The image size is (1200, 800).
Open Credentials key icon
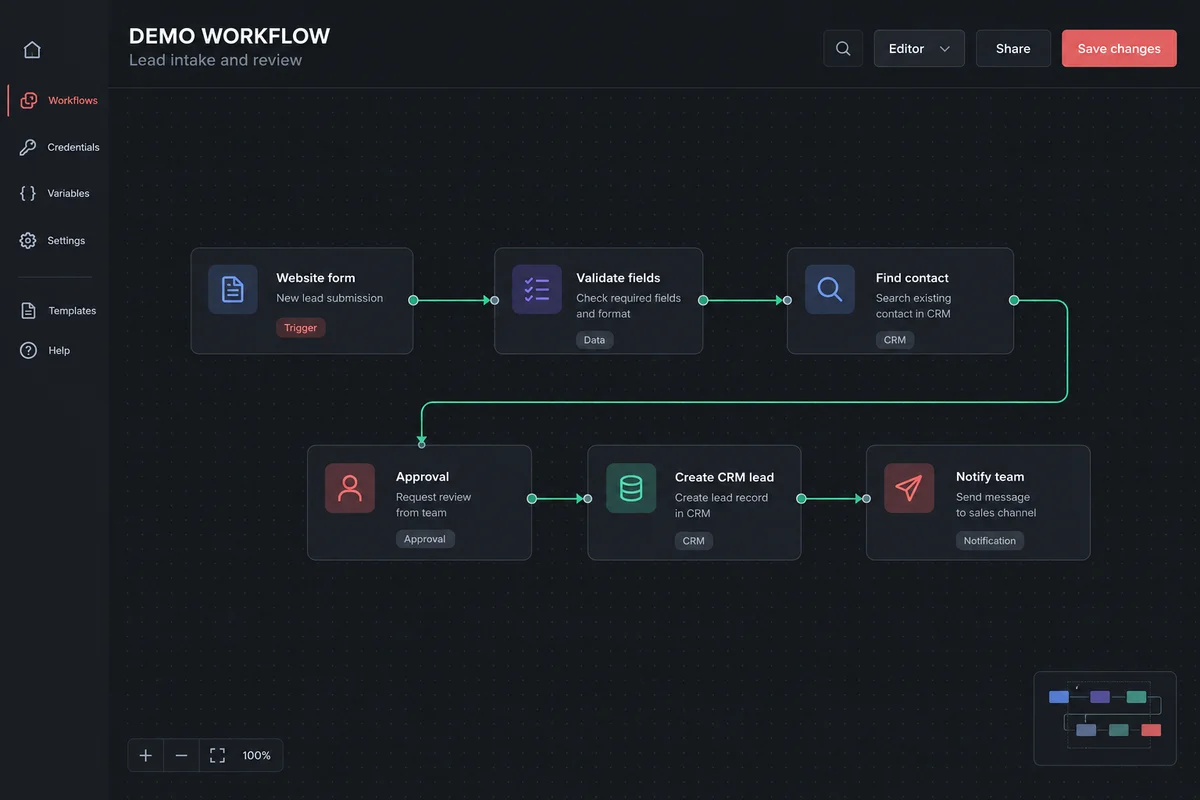(28, 147)
